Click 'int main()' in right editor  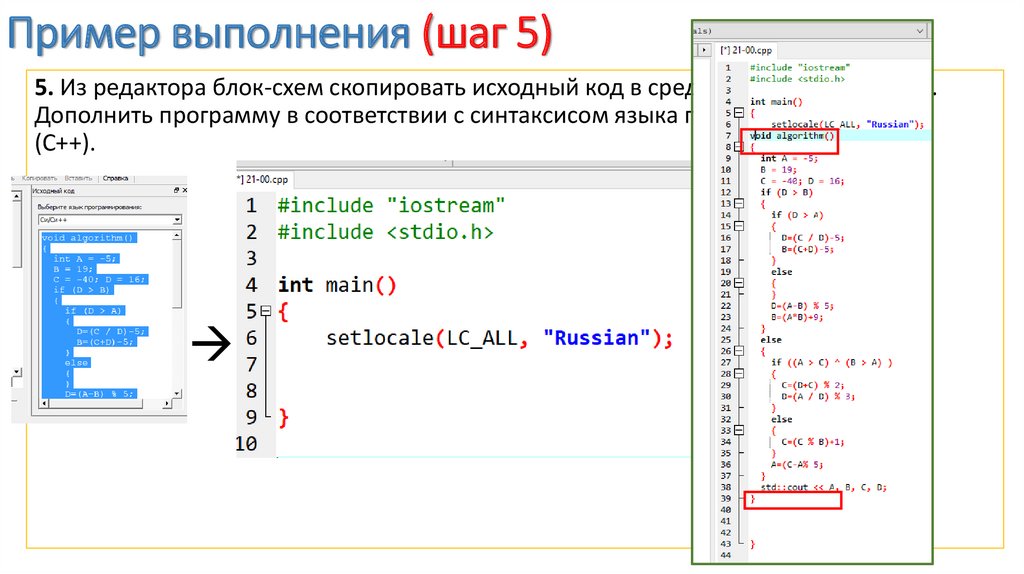pos(776,102)
